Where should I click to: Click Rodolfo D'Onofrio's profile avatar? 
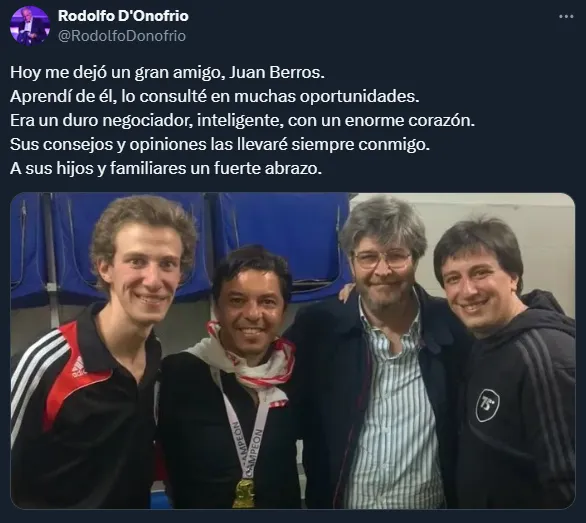30,26
